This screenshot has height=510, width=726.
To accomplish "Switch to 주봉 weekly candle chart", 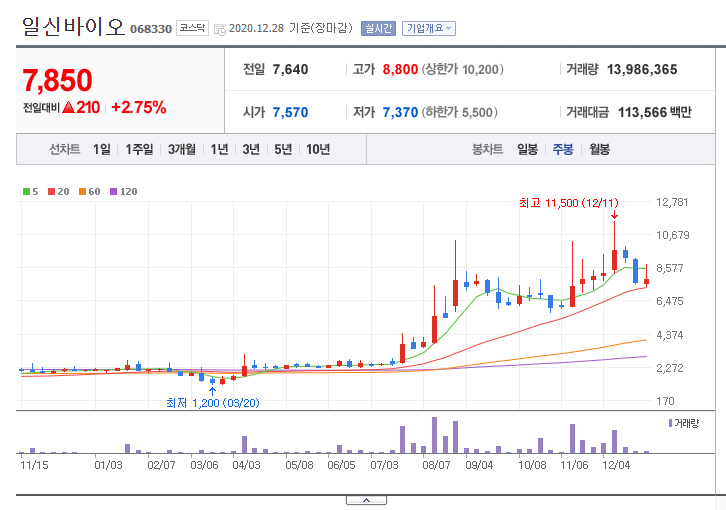I will point(563,149).
